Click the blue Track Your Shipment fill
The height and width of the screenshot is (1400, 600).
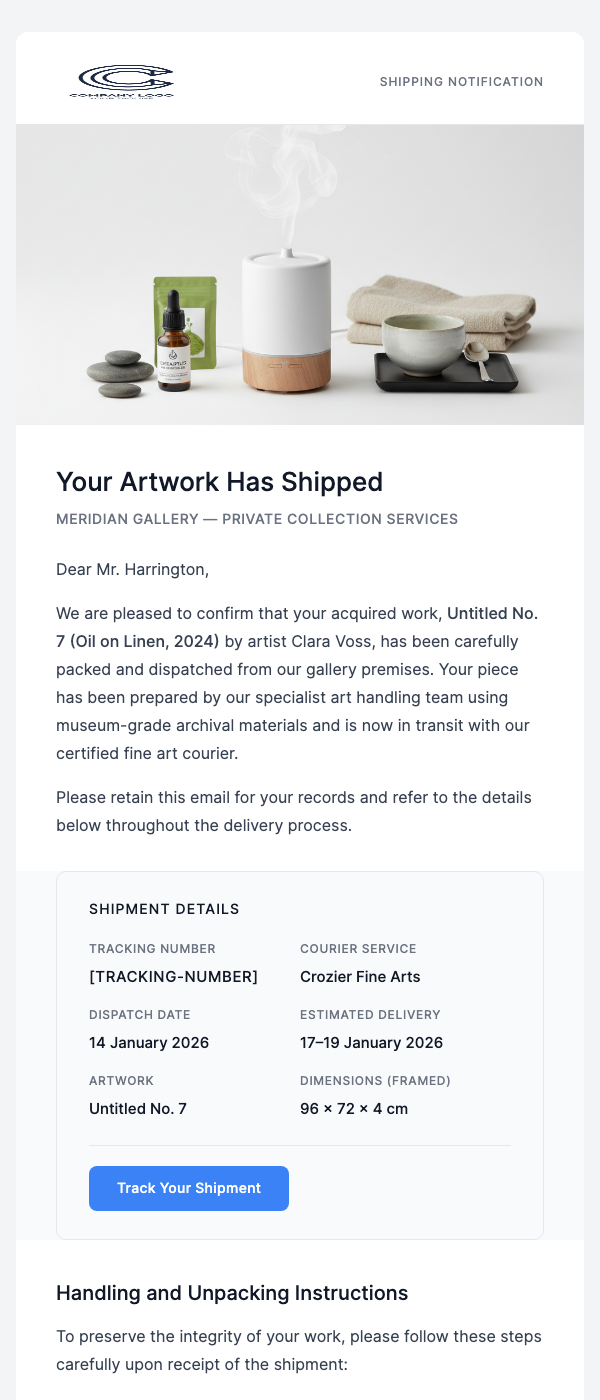click(x=188, y=1188)
